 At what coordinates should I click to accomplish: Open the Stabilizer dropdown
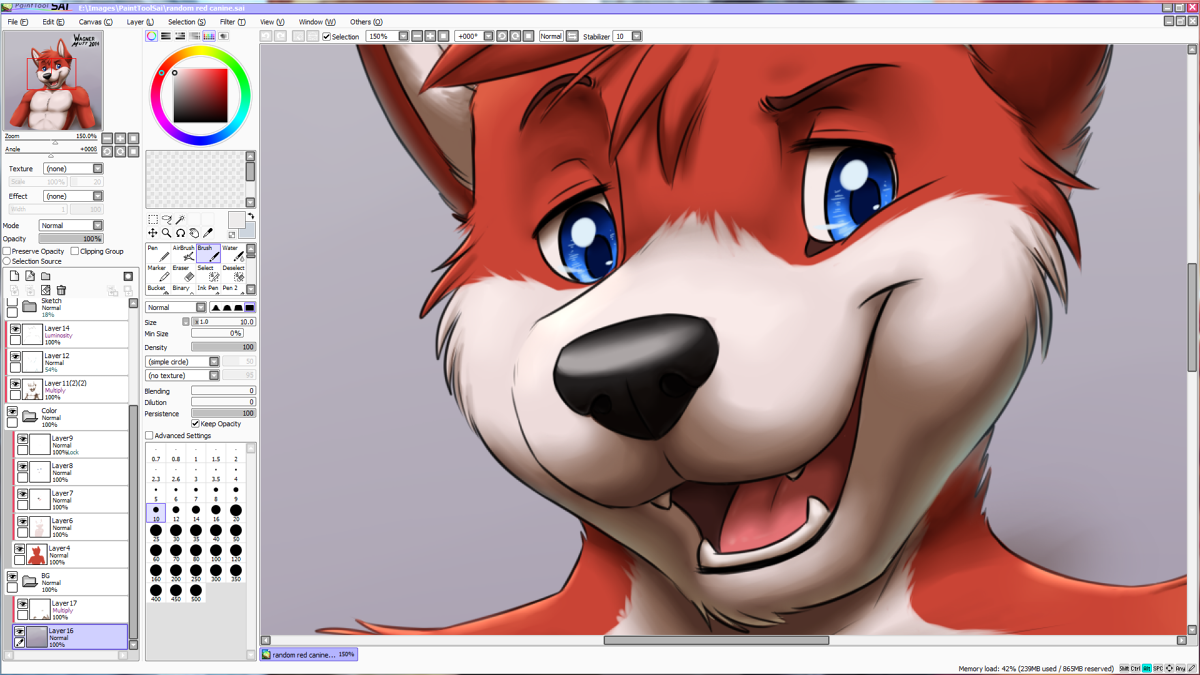pyautogui.click(x=636, y=36)
